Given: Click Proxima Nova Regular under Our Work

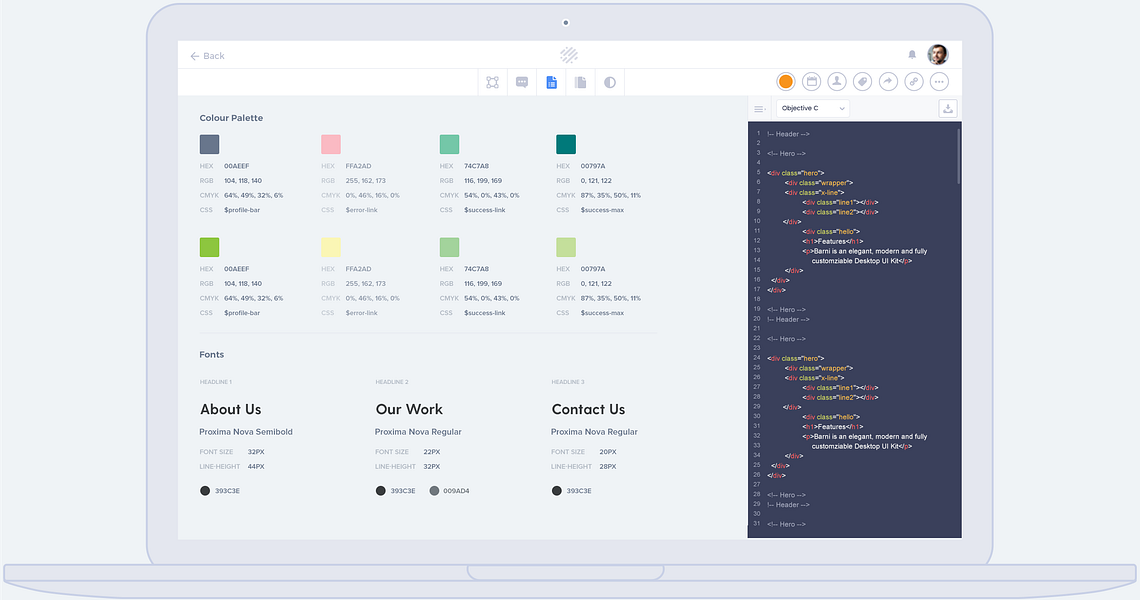Looking at the screenshot, I should pos(418,432).
